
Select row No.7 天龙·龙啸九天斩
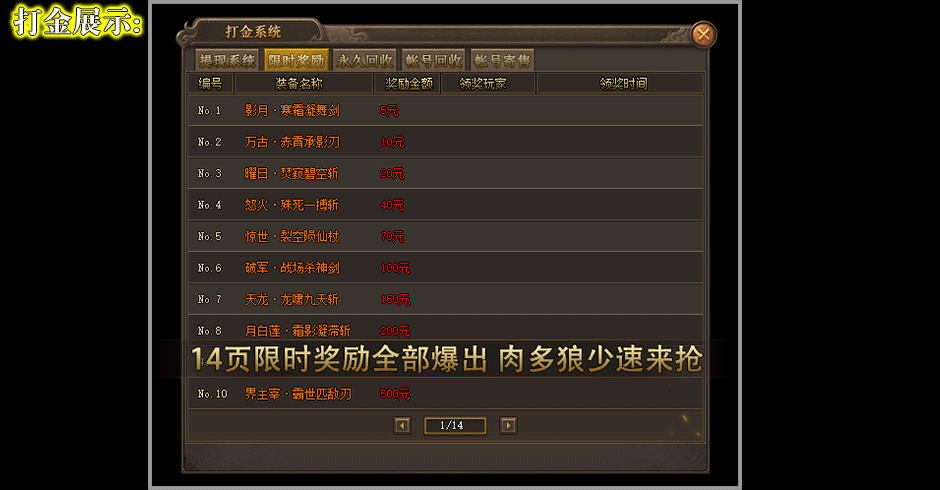click(x=445, y=299)
